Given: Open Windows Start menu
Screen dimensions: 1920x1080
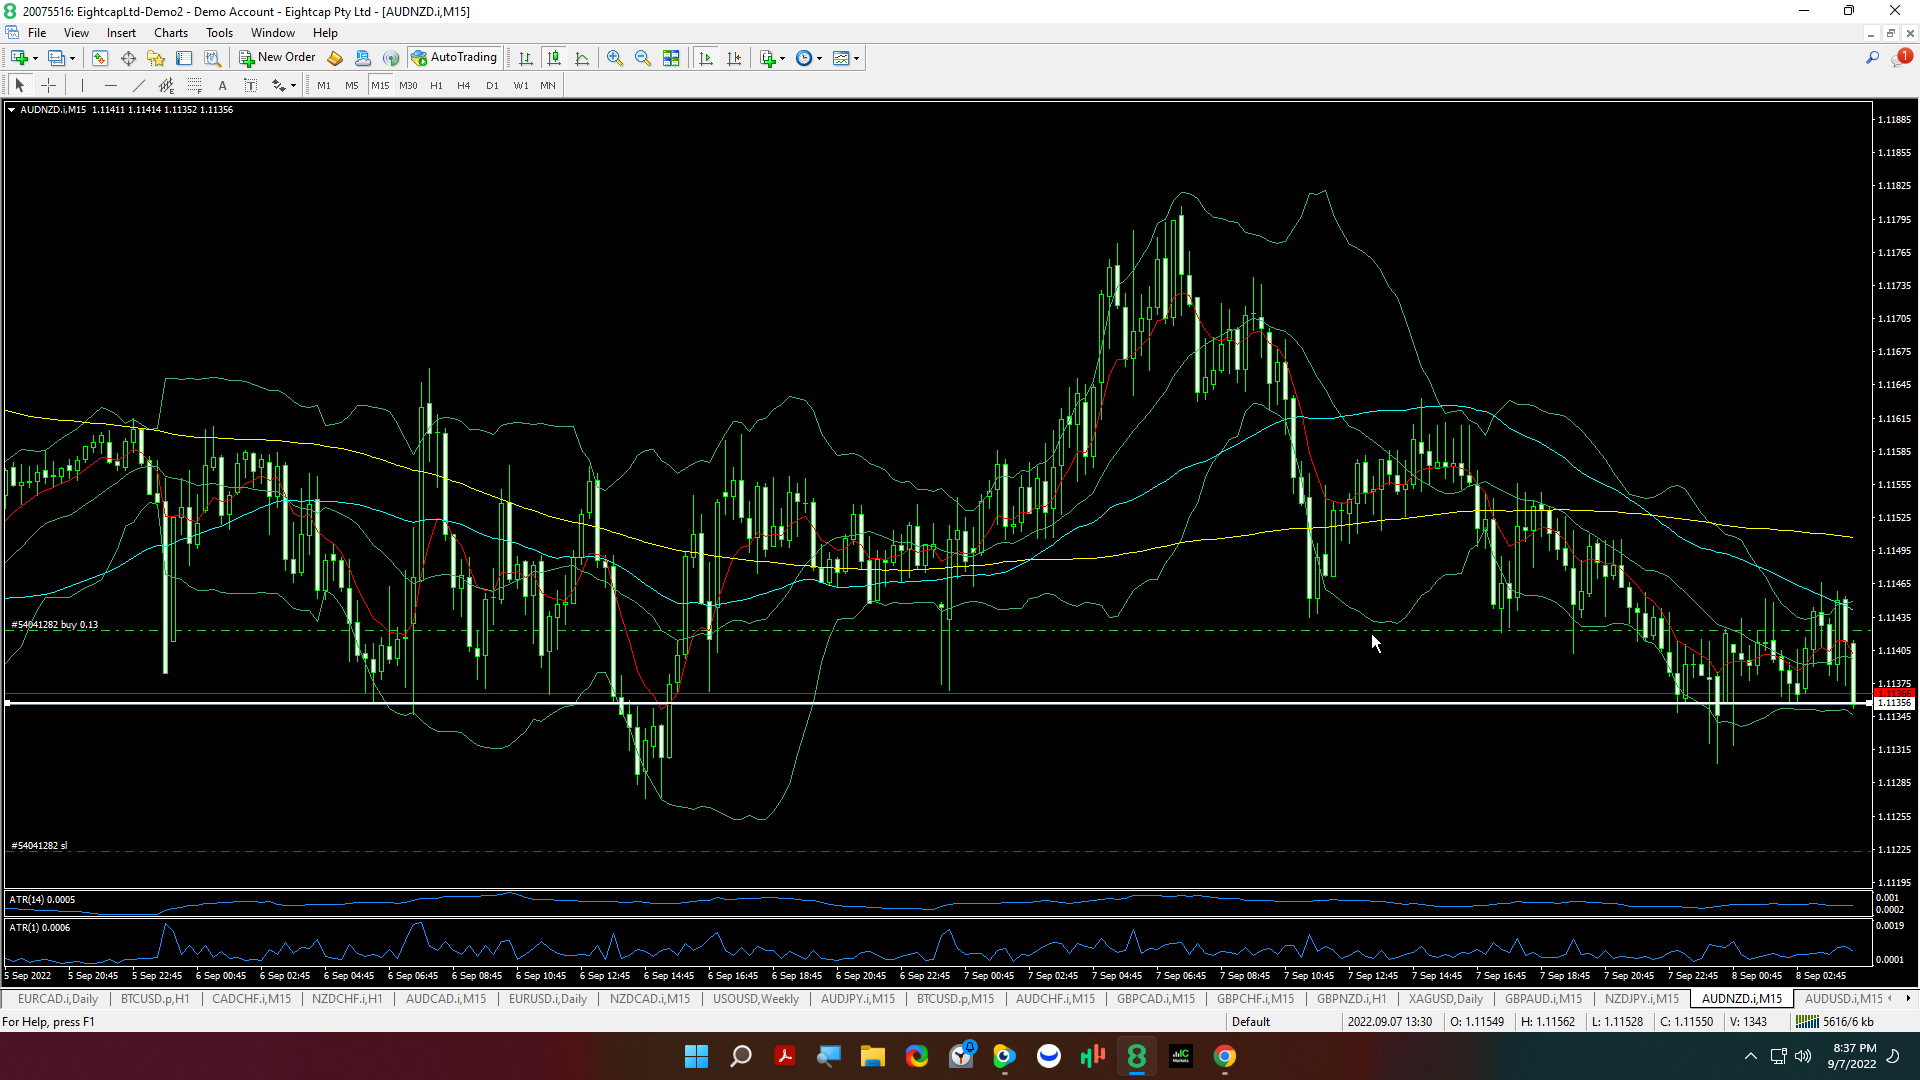Looking at the screenshot, I should [696, 1056].
